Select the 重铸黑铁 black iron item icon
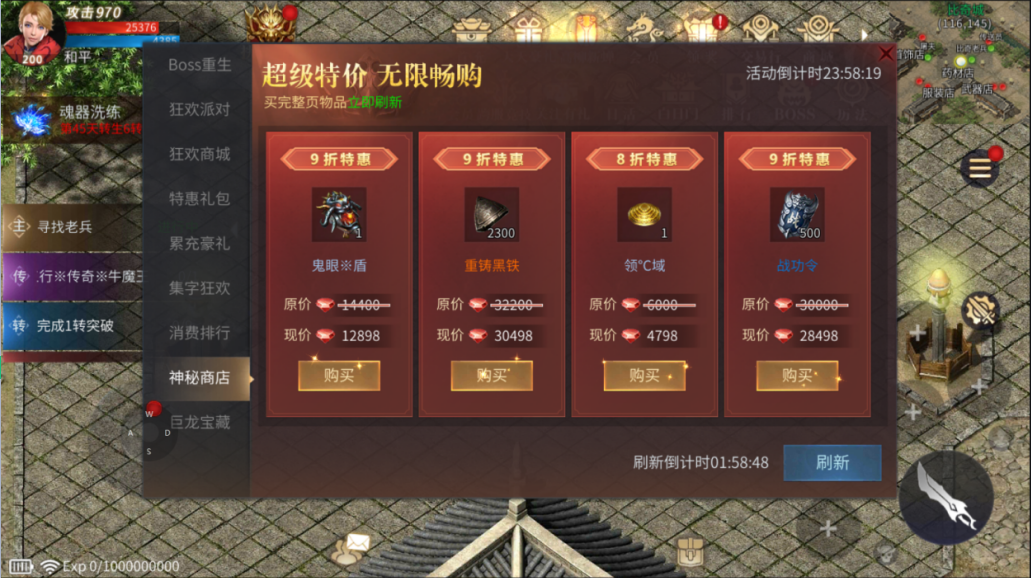1031x578 pixels. [492, 214]
